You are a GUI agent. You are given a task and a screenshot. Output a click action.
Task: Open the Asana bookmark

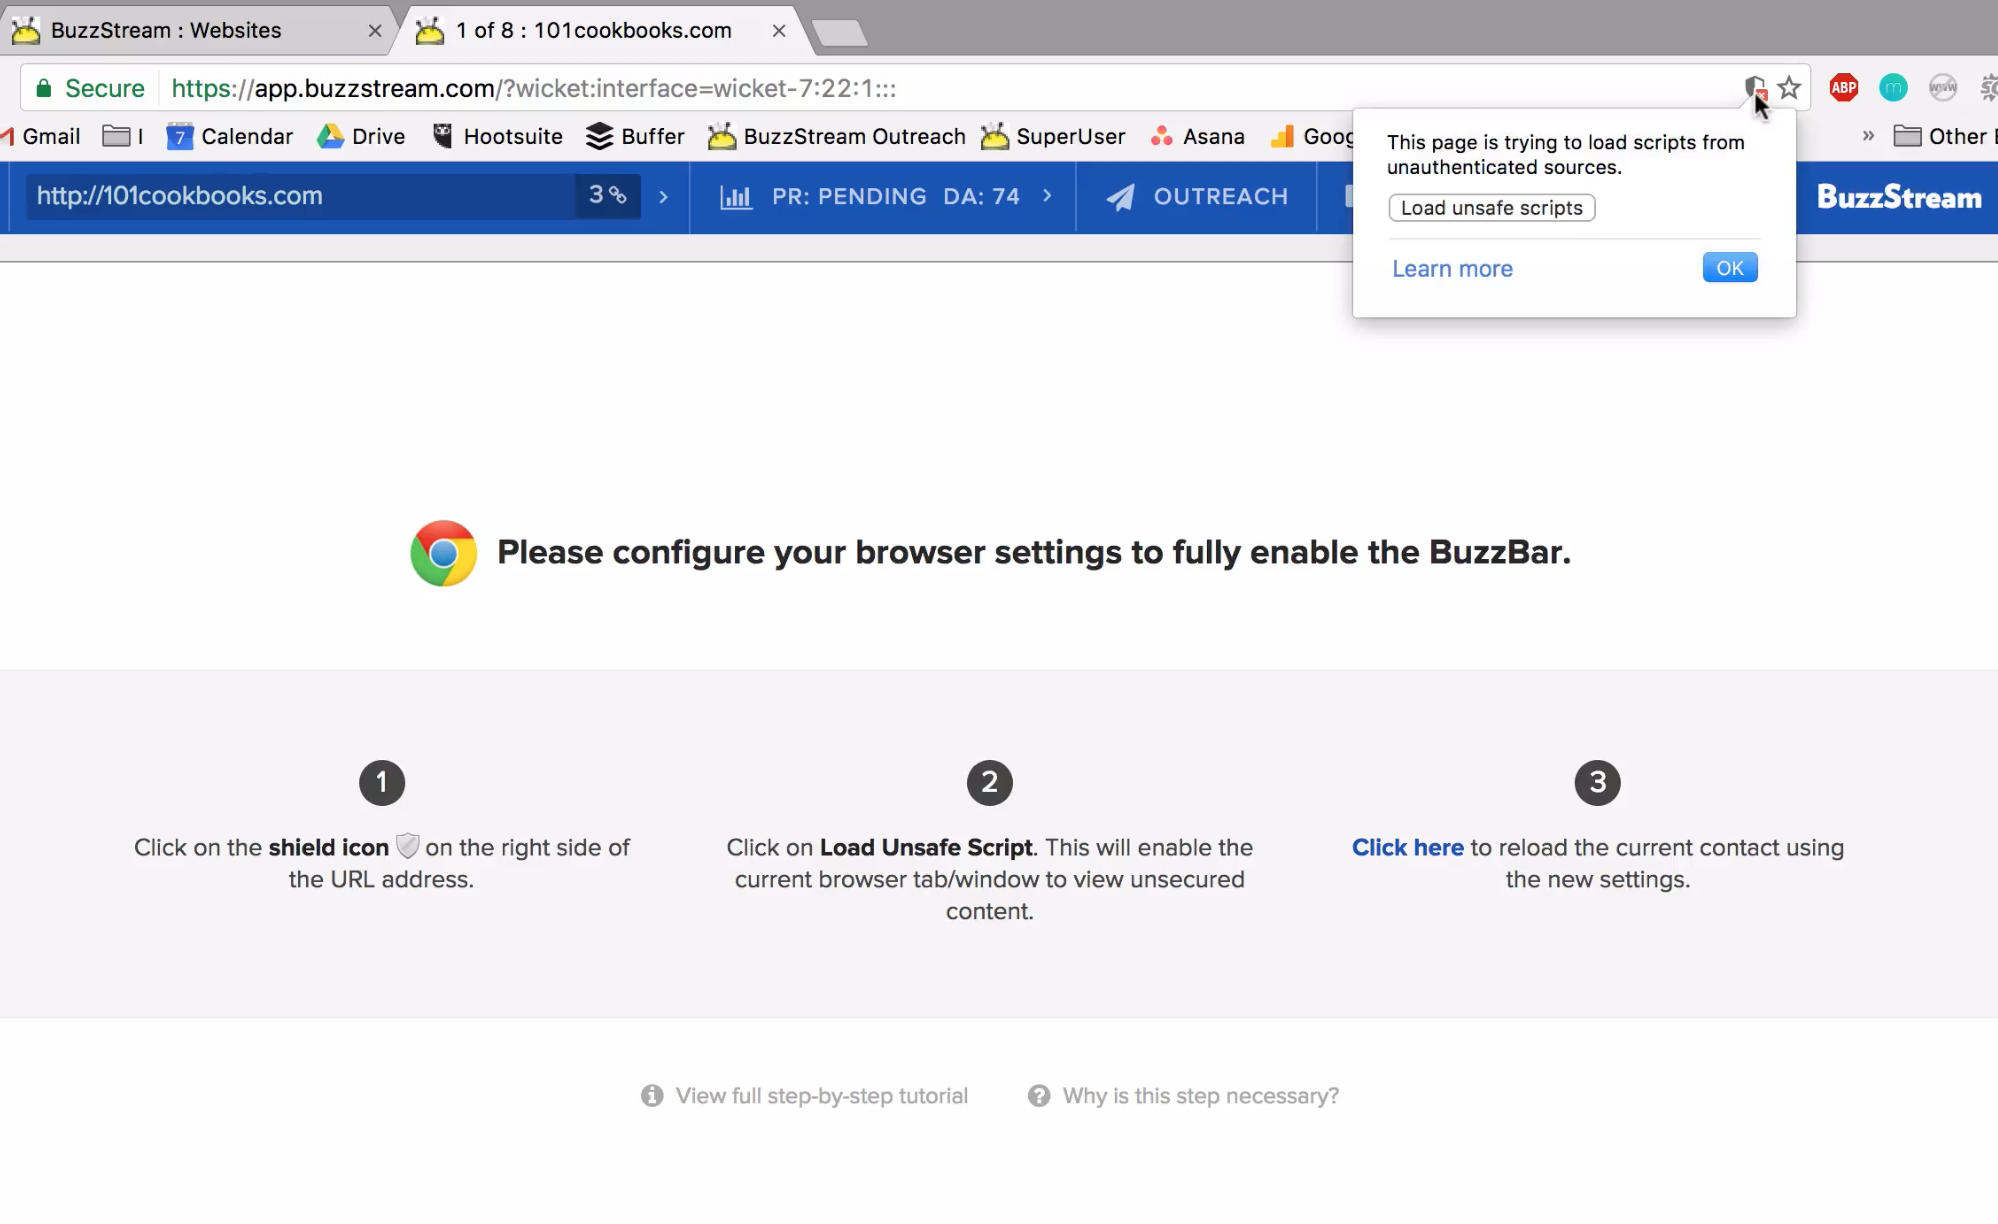click(x=1197, y=136)
